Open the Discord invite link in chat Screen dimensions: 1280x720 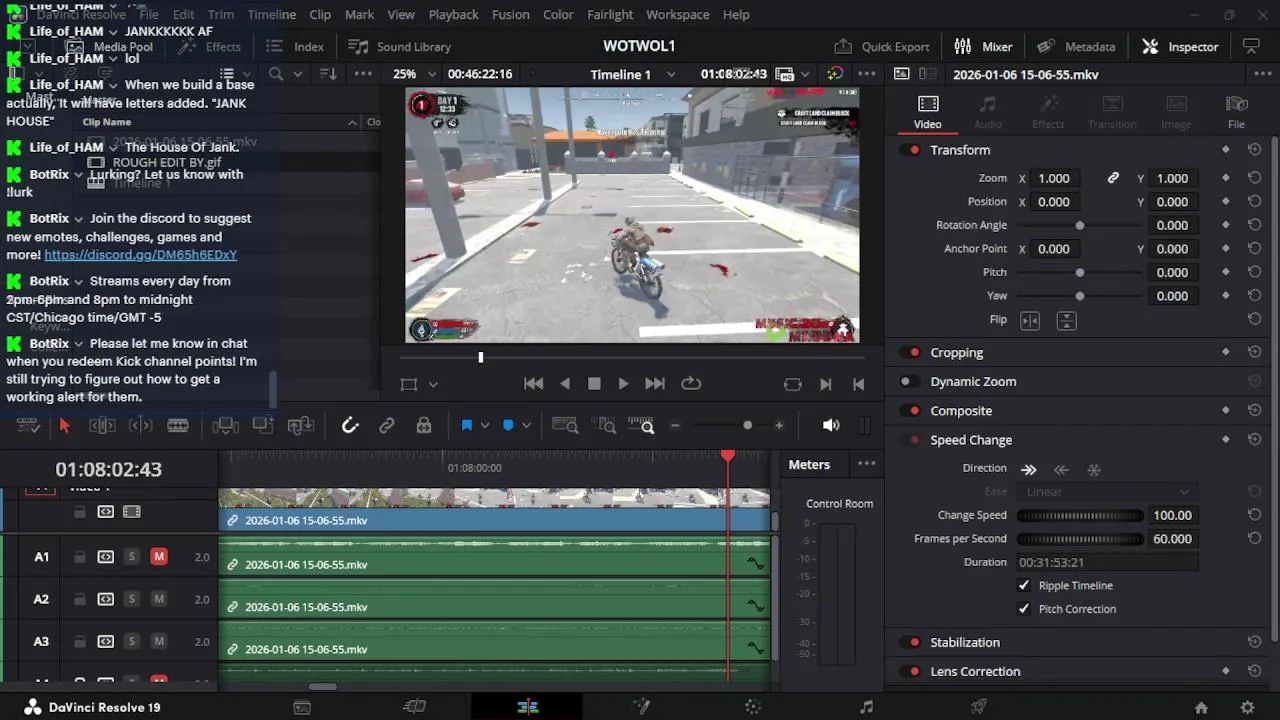140,255
